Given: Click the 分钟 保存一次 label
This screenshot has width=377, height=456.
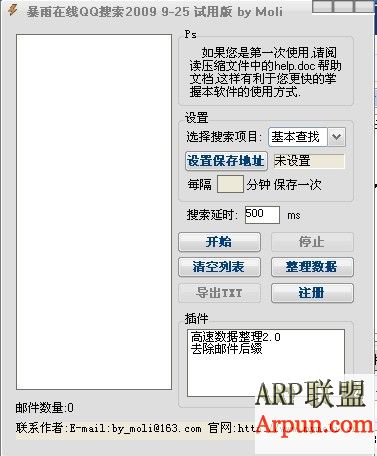Looking at the screenshot, I should click(x=284, y=184).
